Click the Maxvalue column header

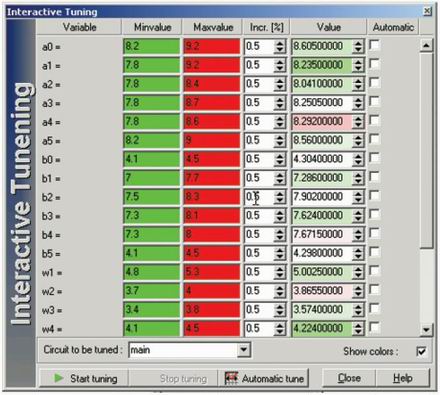pos(213,27)
